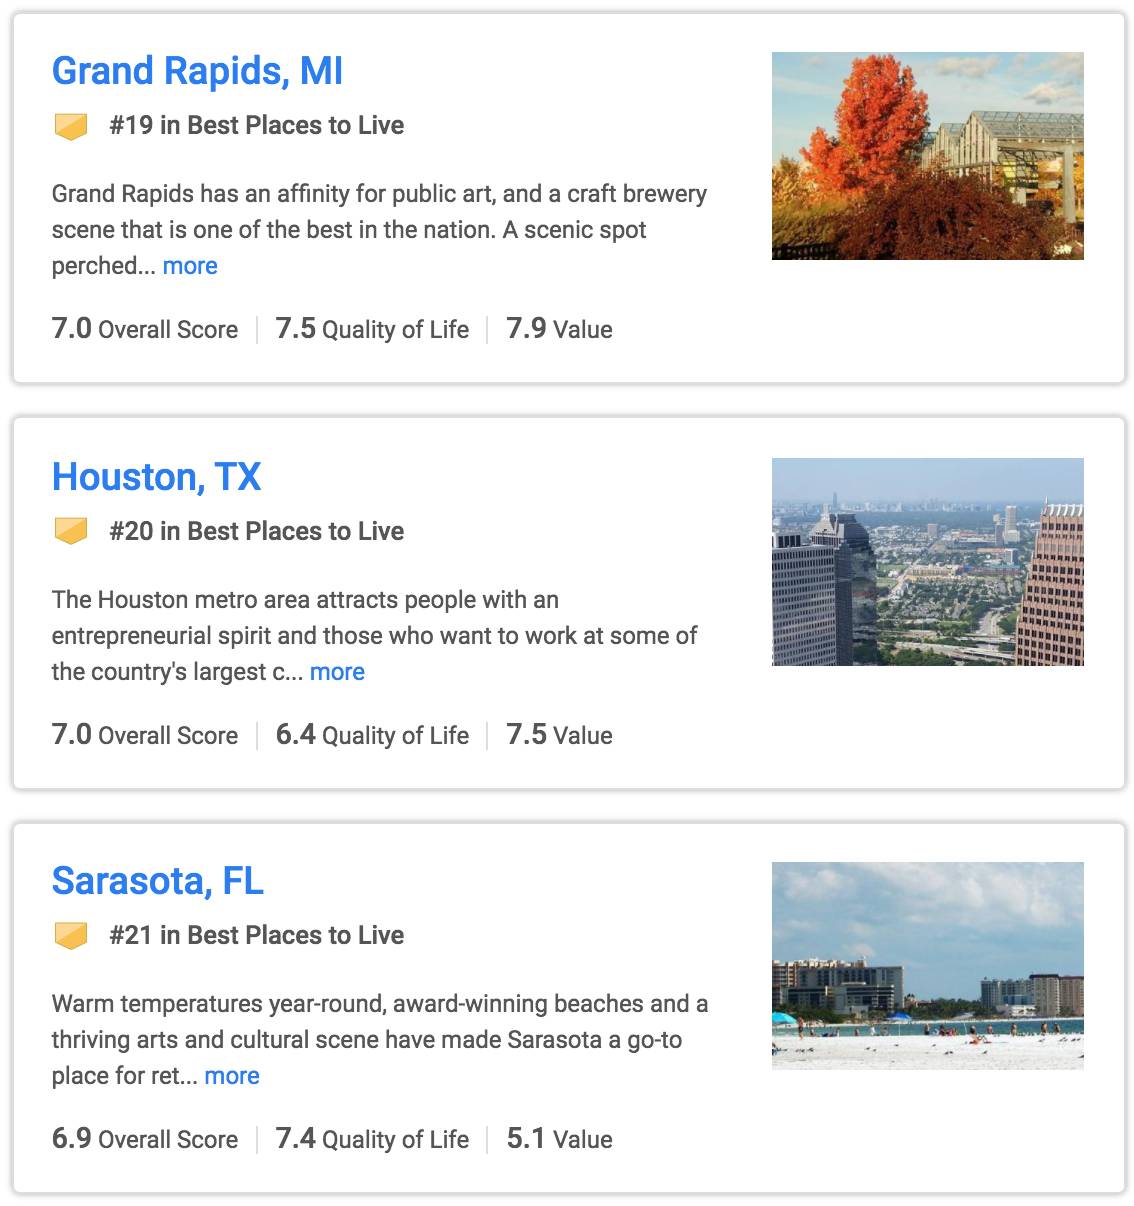Click Grand Rapids 7.9 Value score
This screenshot has height=1206, width=1134.
559,329
